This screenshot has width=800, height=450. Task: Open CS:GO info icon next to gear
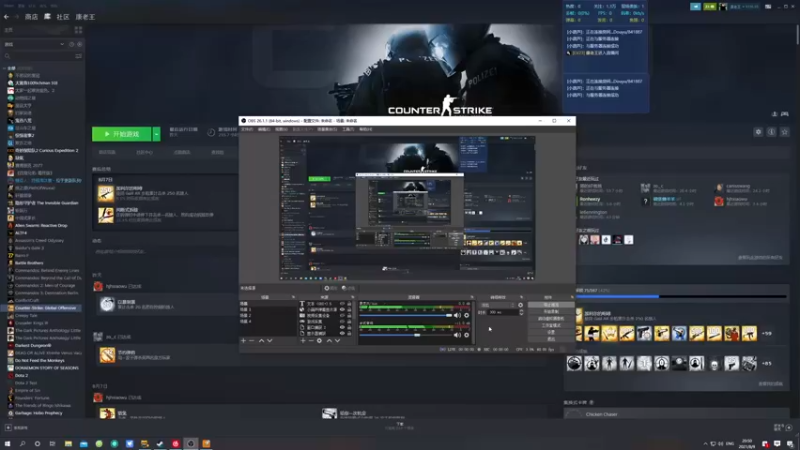coord(771,132)
